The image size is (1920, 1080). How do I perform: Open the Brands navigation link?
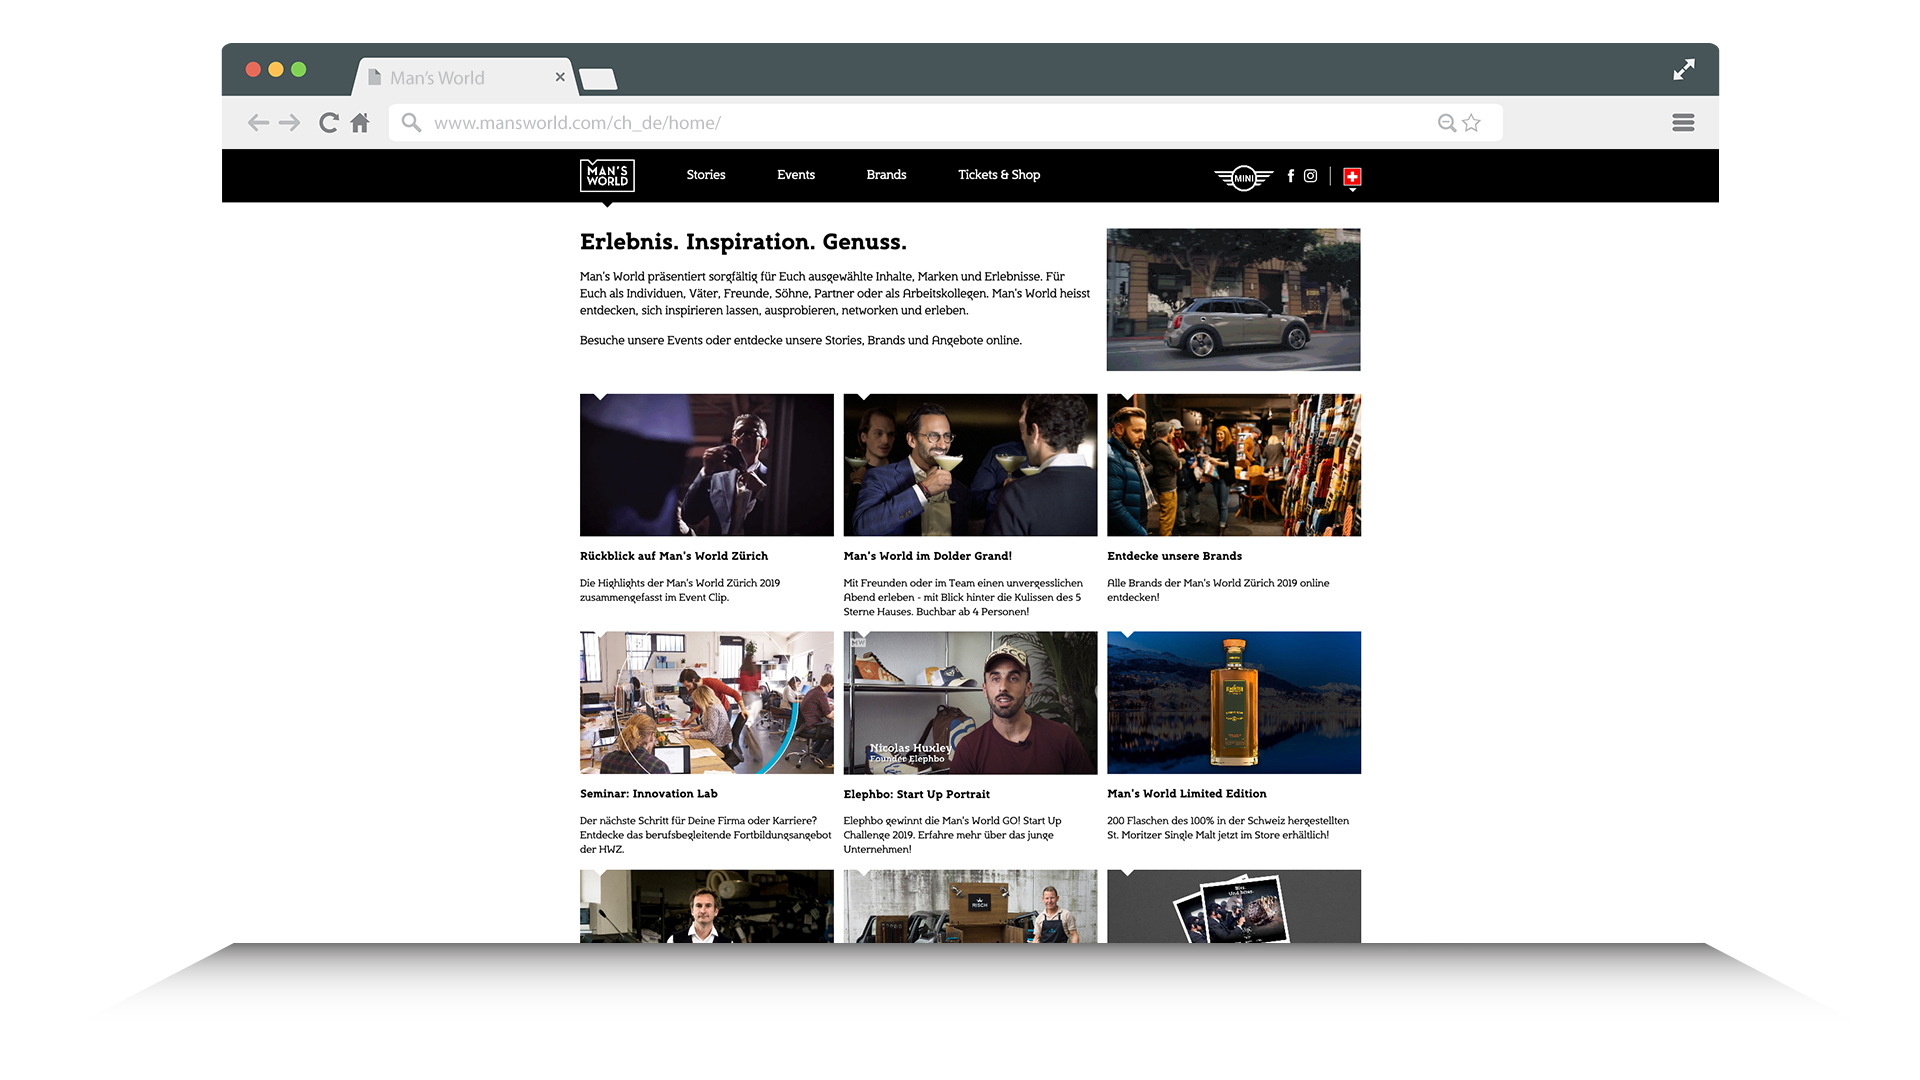pyautogui.click(x=886, y=175)
